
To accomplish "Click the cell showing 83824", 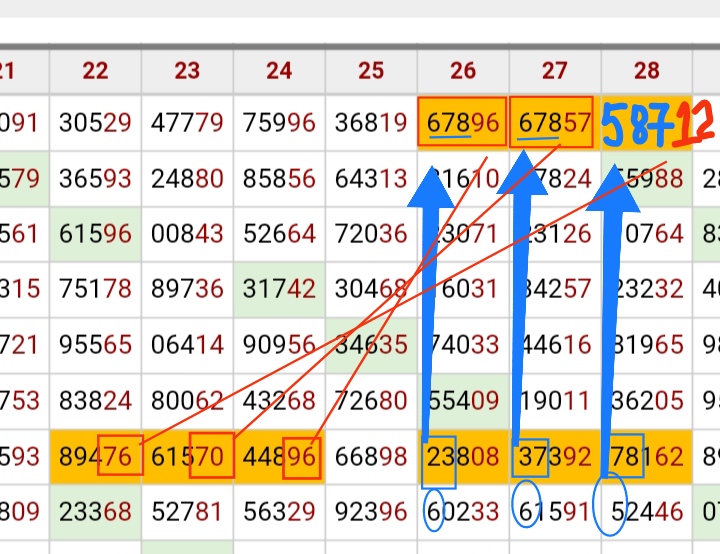I will 96,401.
